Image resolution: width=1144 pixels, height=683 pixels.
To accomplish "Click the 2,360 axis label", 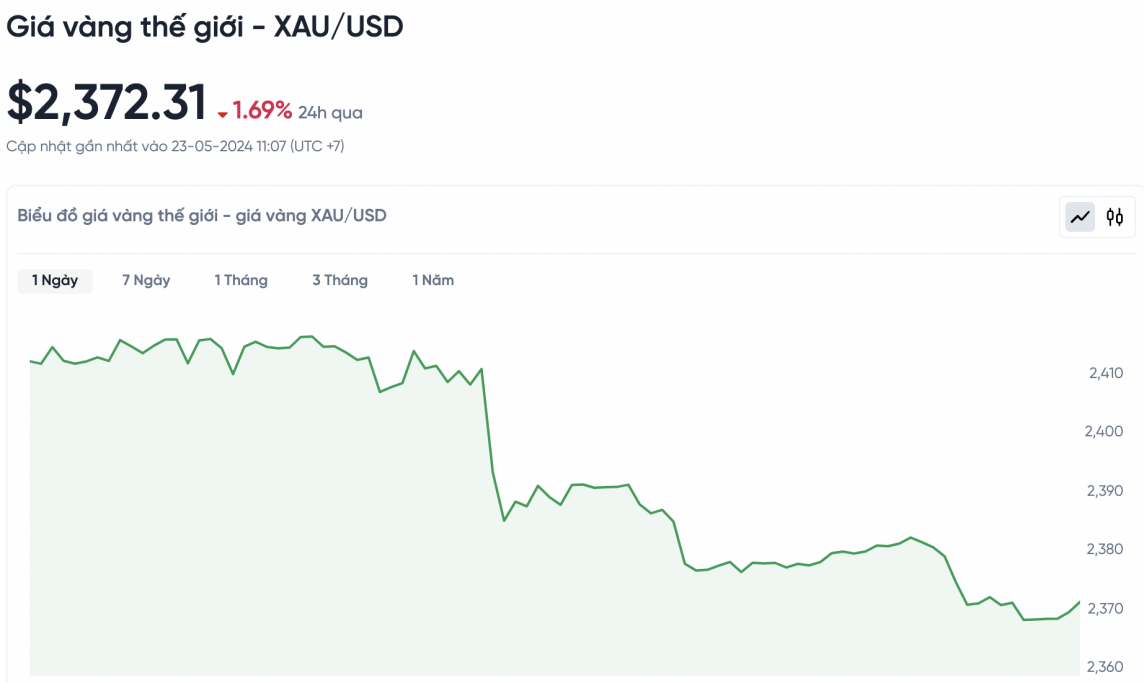I will coord(1105,667).
